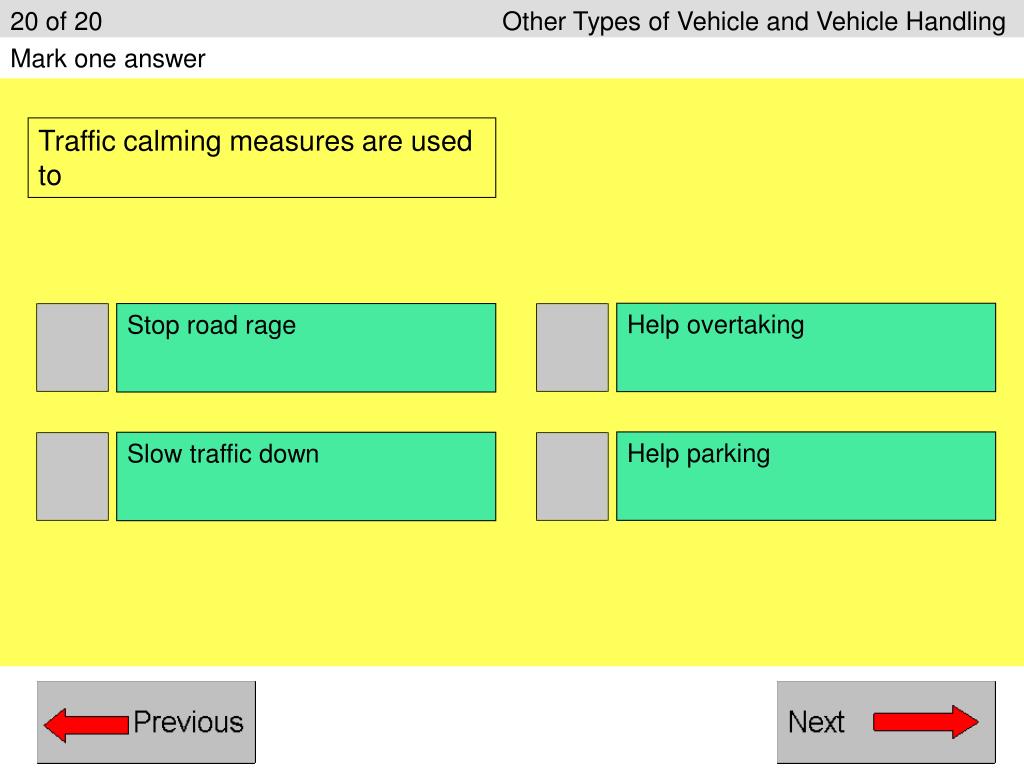This screenshot has width=1024, height=768.
Task: Click the red left arrow icon
Action: [86, 724]
